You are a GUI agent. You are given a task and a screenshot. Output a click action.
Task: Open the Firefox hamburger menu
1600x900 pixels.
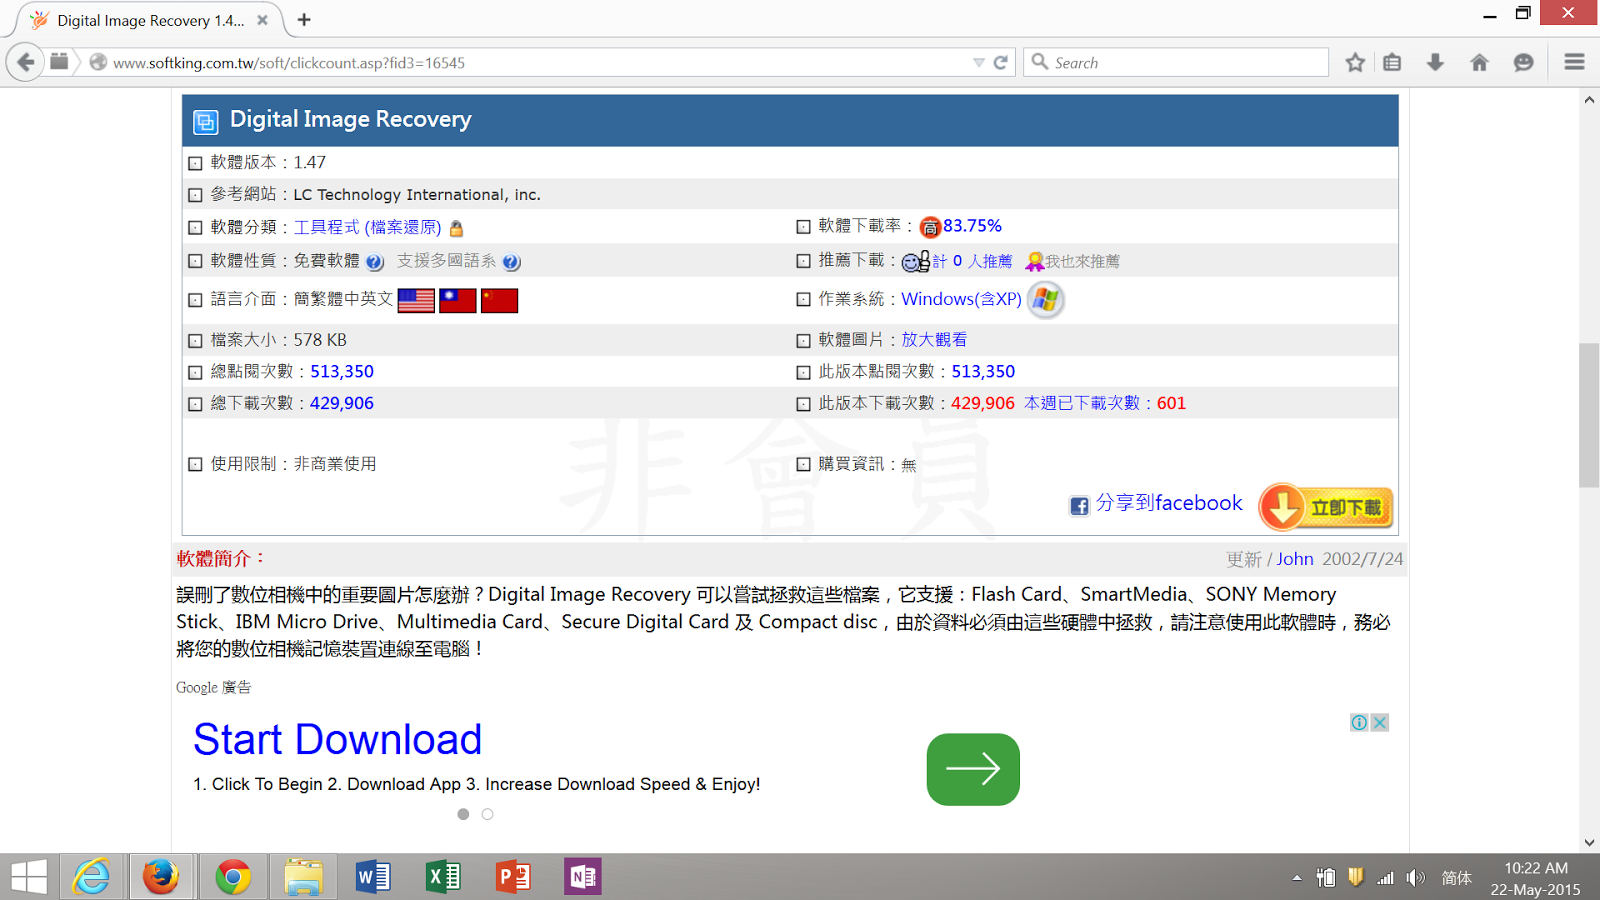(1574, 62)
